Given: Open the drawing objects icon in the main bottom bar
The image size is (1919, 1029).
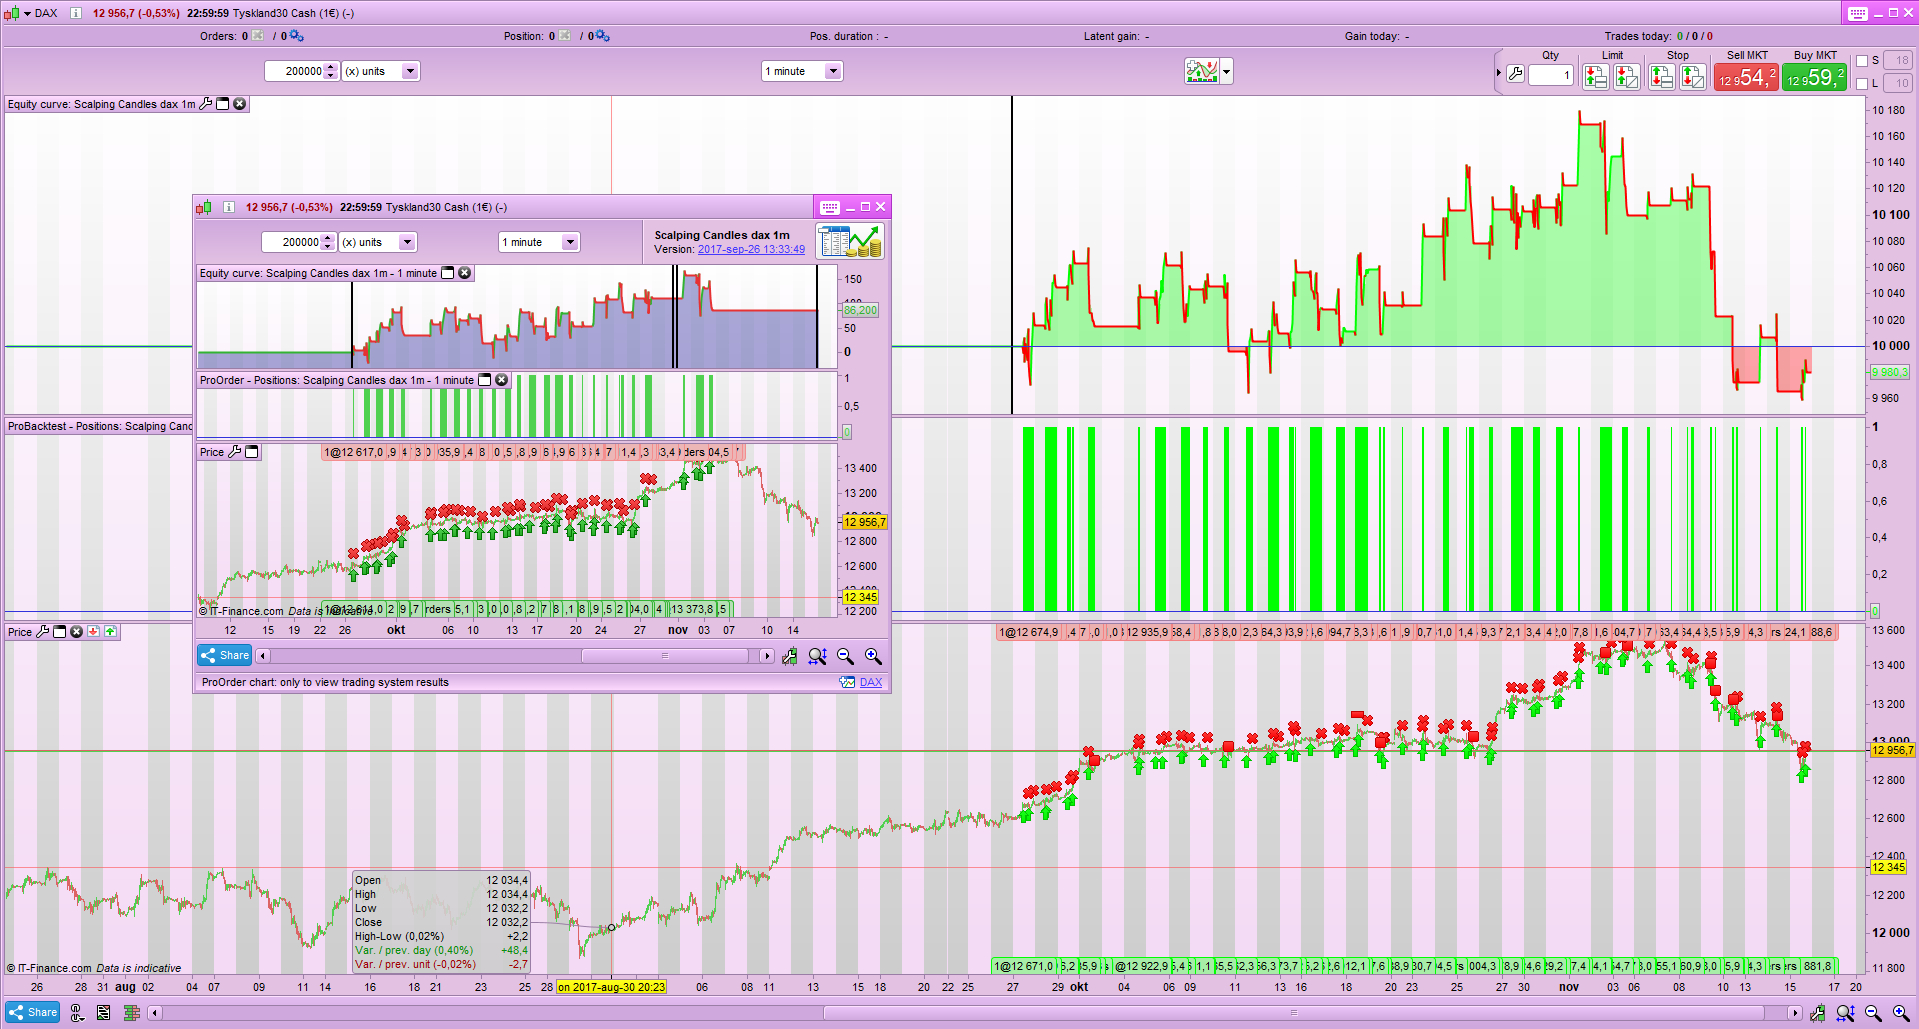Looking at the screenshot, I should (x=77, y=1013).
